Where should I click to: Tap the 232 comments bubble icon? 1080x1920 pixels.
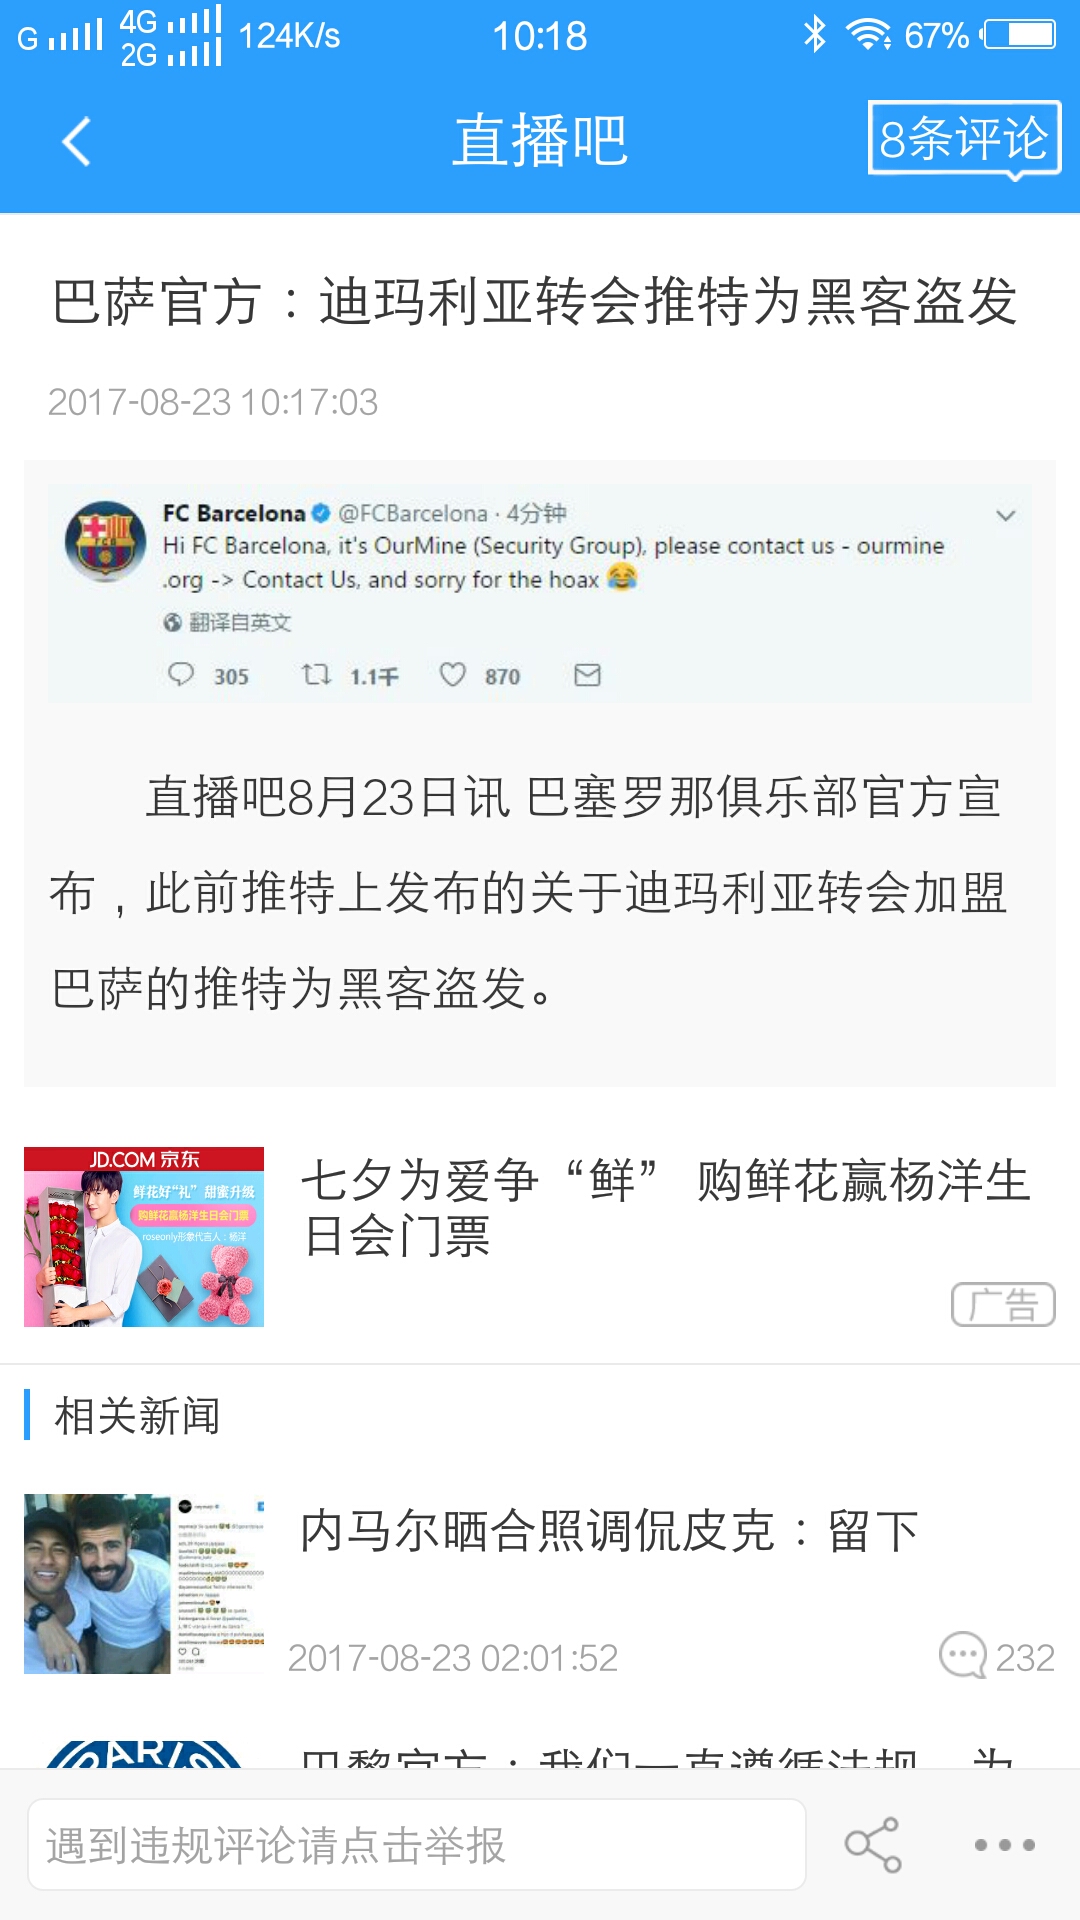[x=963, y=1656]
